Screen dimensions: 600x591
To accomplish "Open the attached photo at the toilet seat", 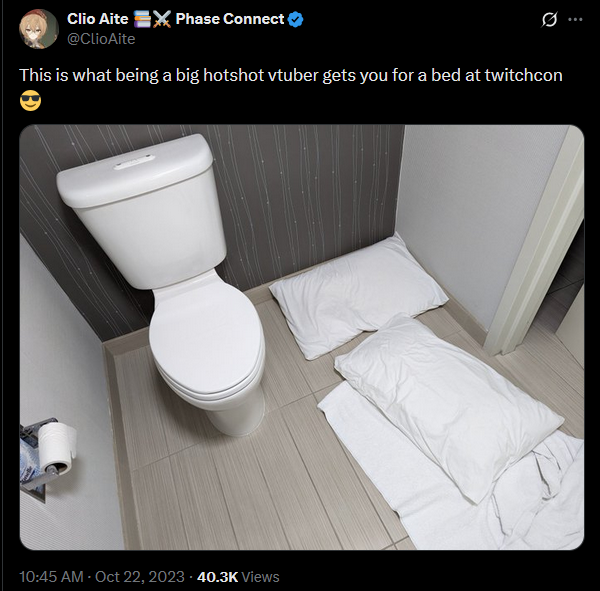I will 207,337.
